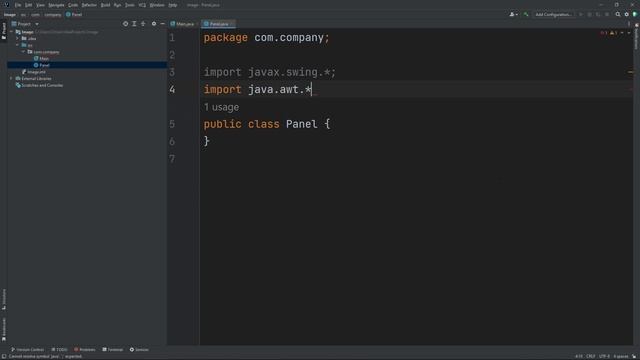Open VCS menu
The width and height of the screenshot is (640, 360).
pyautogui.click(x=142, y=5)
